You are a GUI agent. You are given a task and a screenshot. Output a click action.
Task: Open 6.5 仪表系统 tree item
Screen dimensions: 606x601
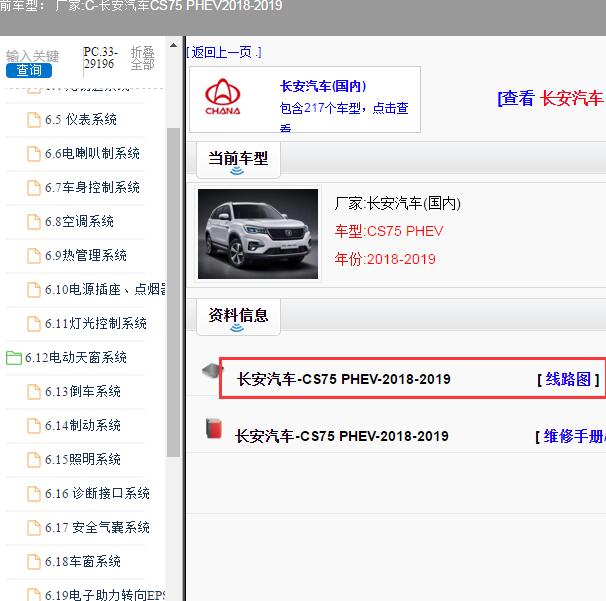(80, 119)
